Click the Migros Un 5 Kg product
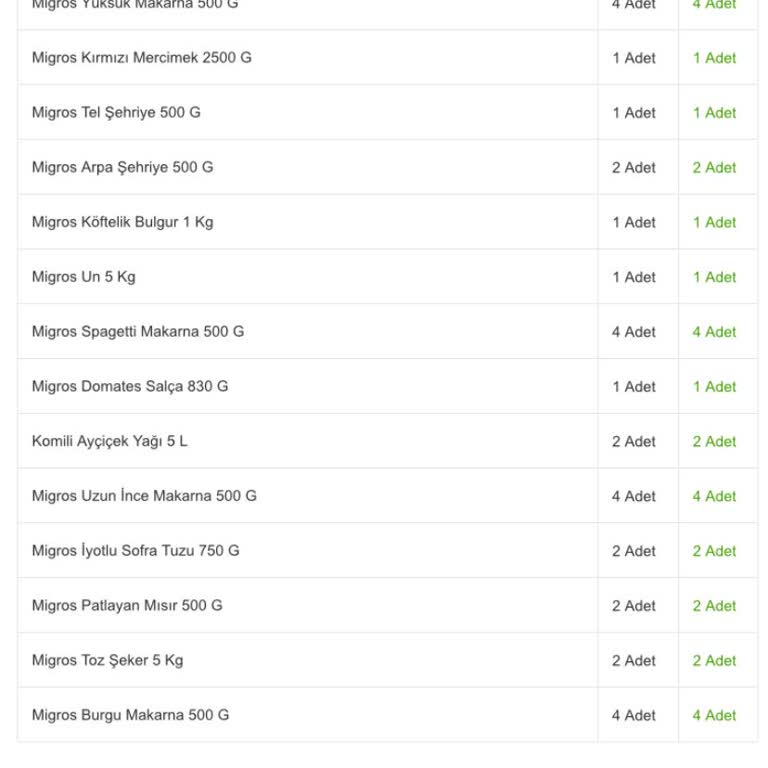 click(x=83, y=277)
